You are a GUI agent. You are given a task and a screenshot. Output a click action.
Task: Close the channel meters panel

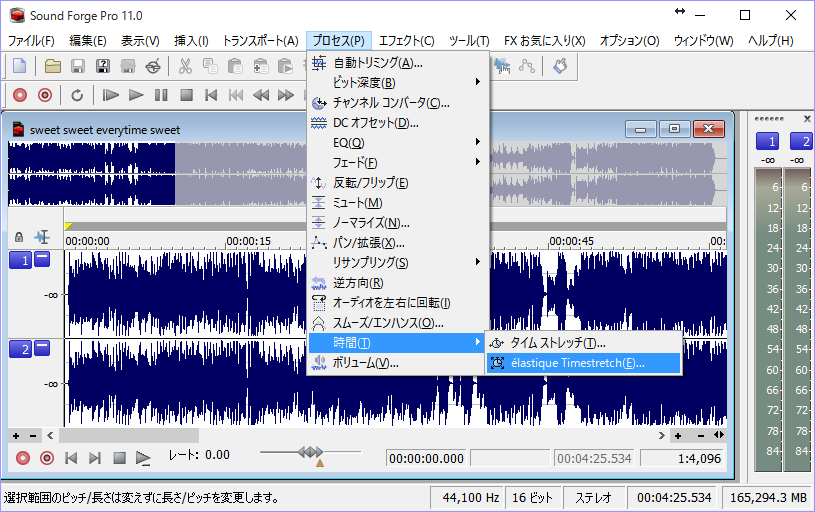807,119
